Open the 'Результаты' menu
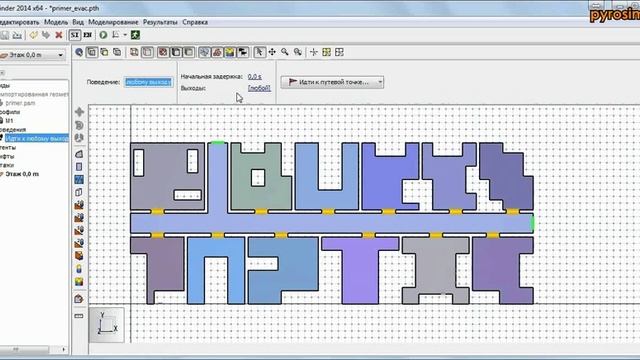This screenshot has height=360, width=640. 160,22
